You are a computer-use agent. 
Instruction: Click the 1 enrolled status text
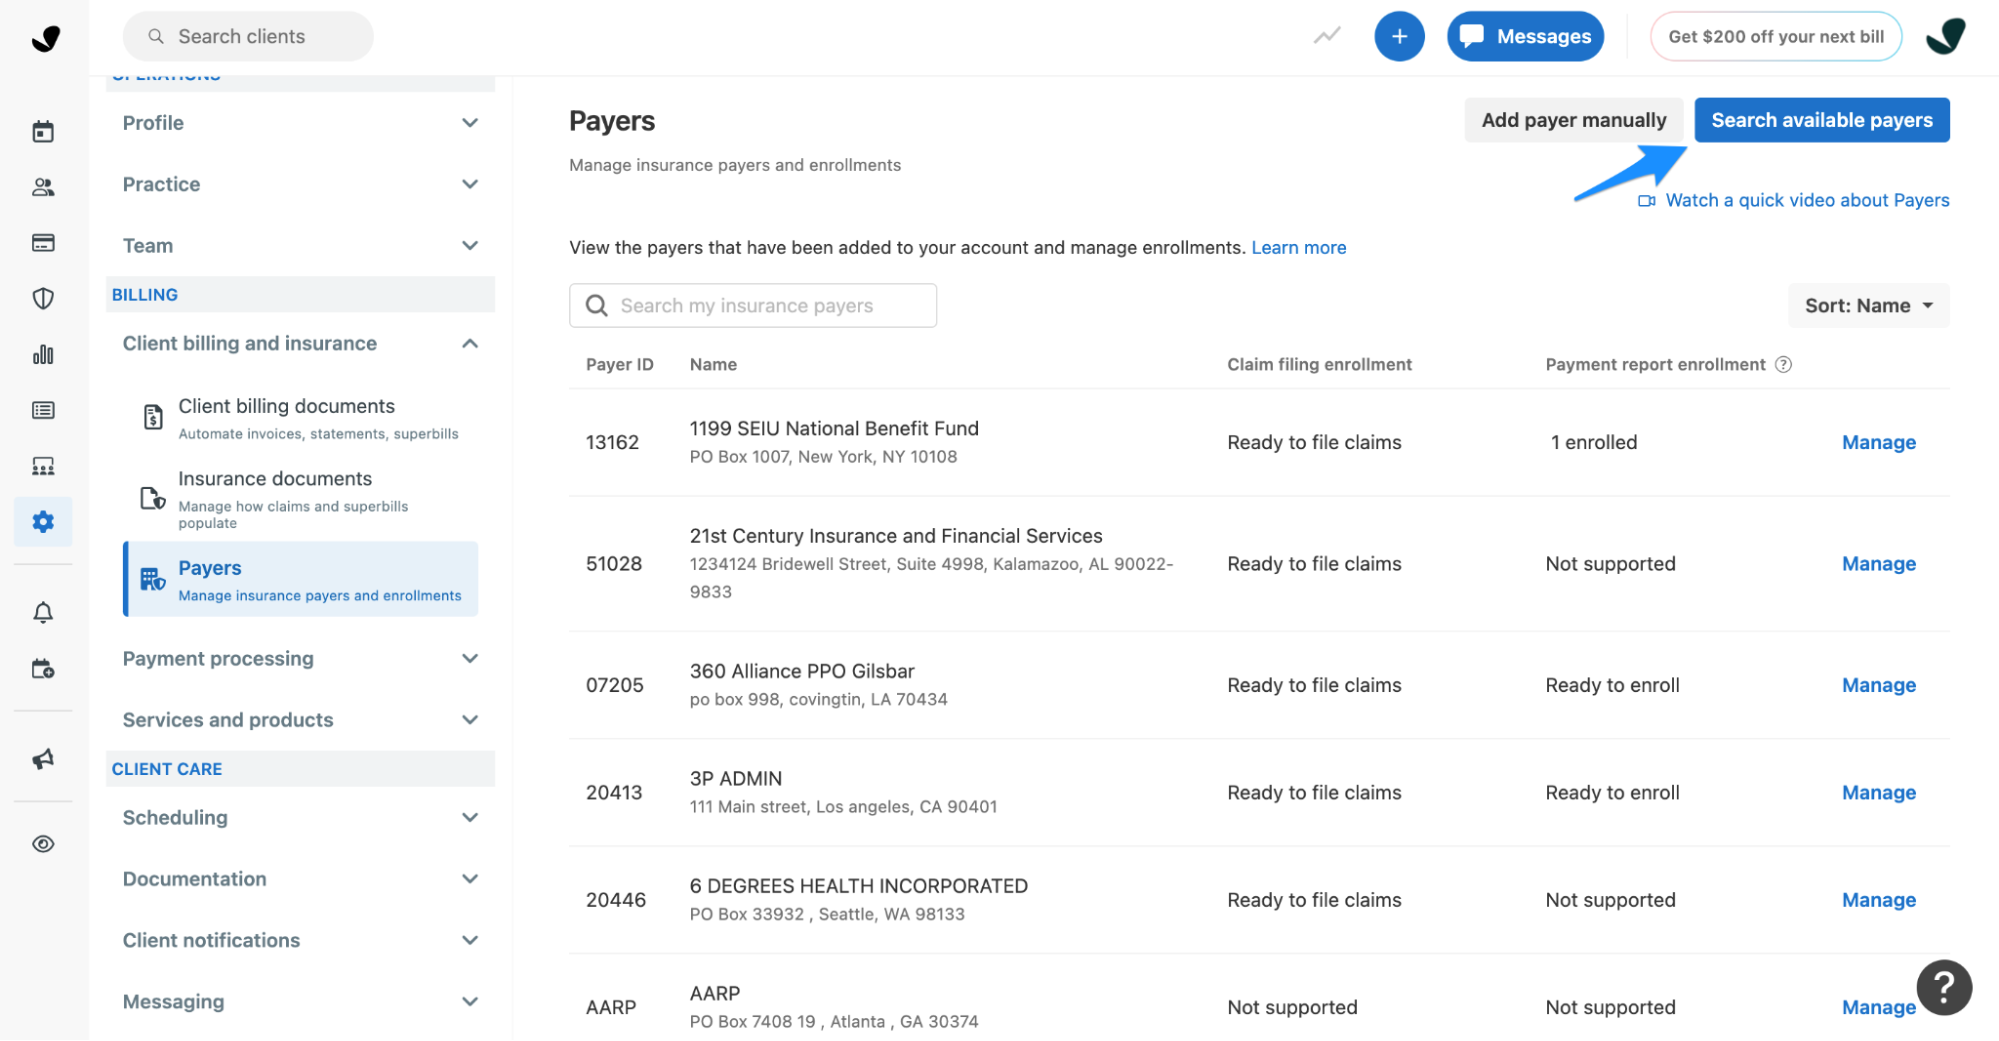[1594, 443]
